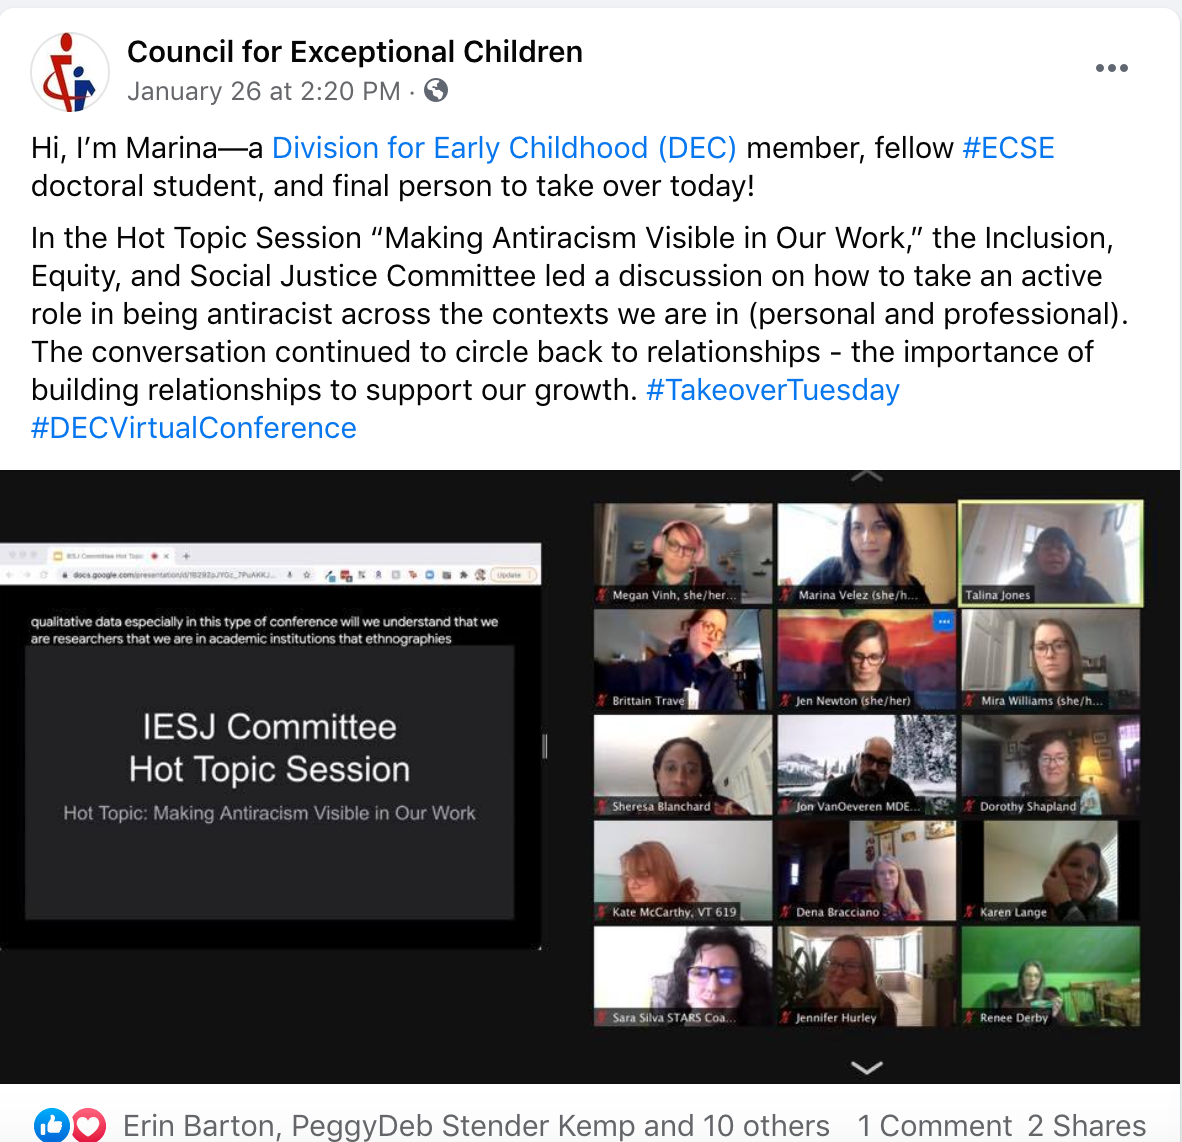This screenshot has width=1182, height=1142.
Task: Expand gallery view with the down chevron
Action: click(x=867, y=1067)
